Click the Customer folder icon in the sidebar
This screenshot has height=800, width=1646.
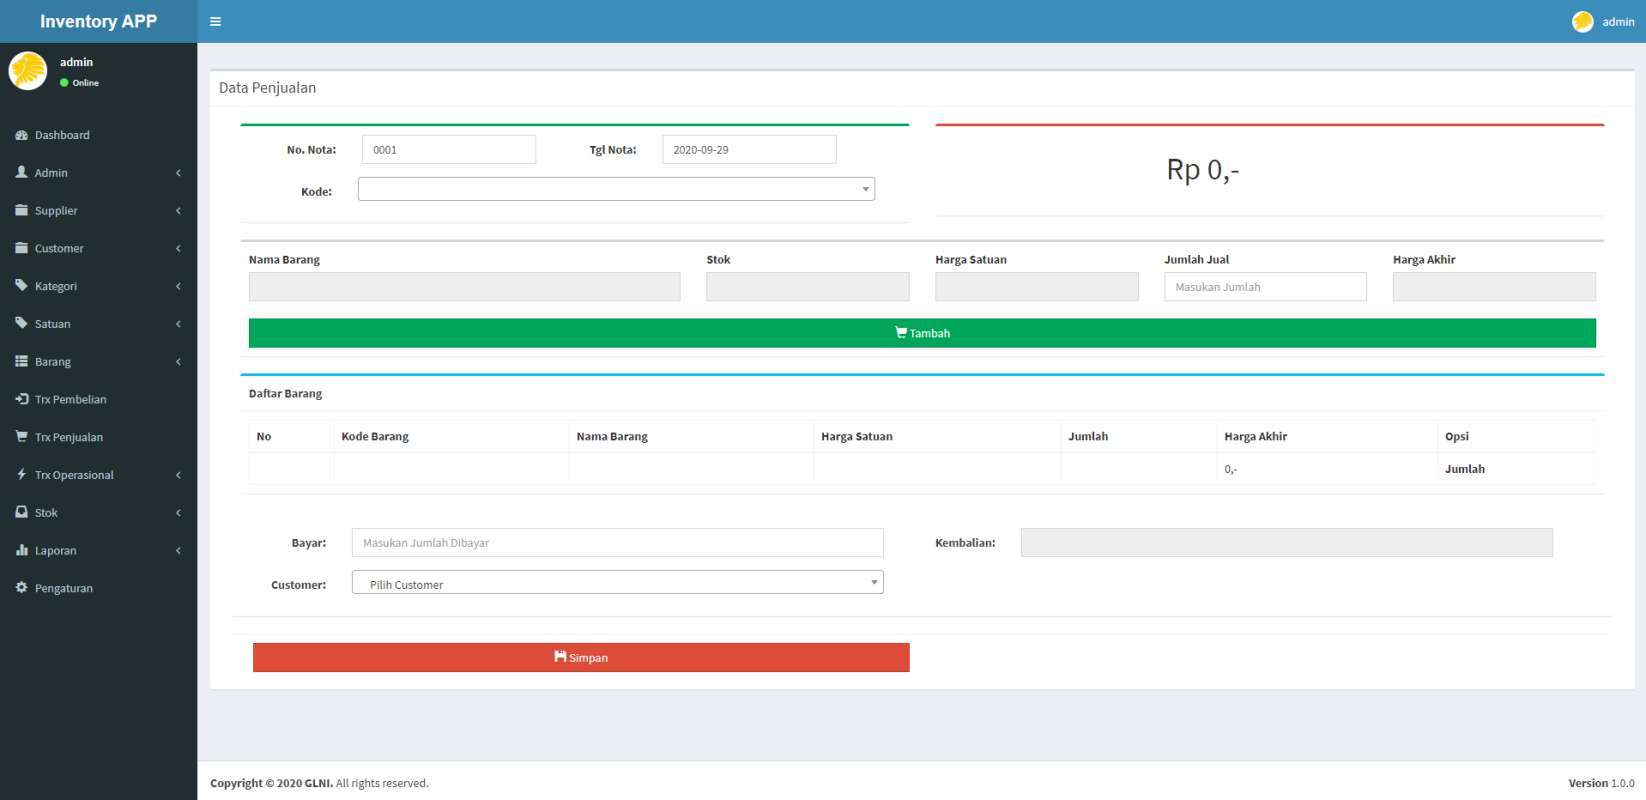click(x=21, y=248)
